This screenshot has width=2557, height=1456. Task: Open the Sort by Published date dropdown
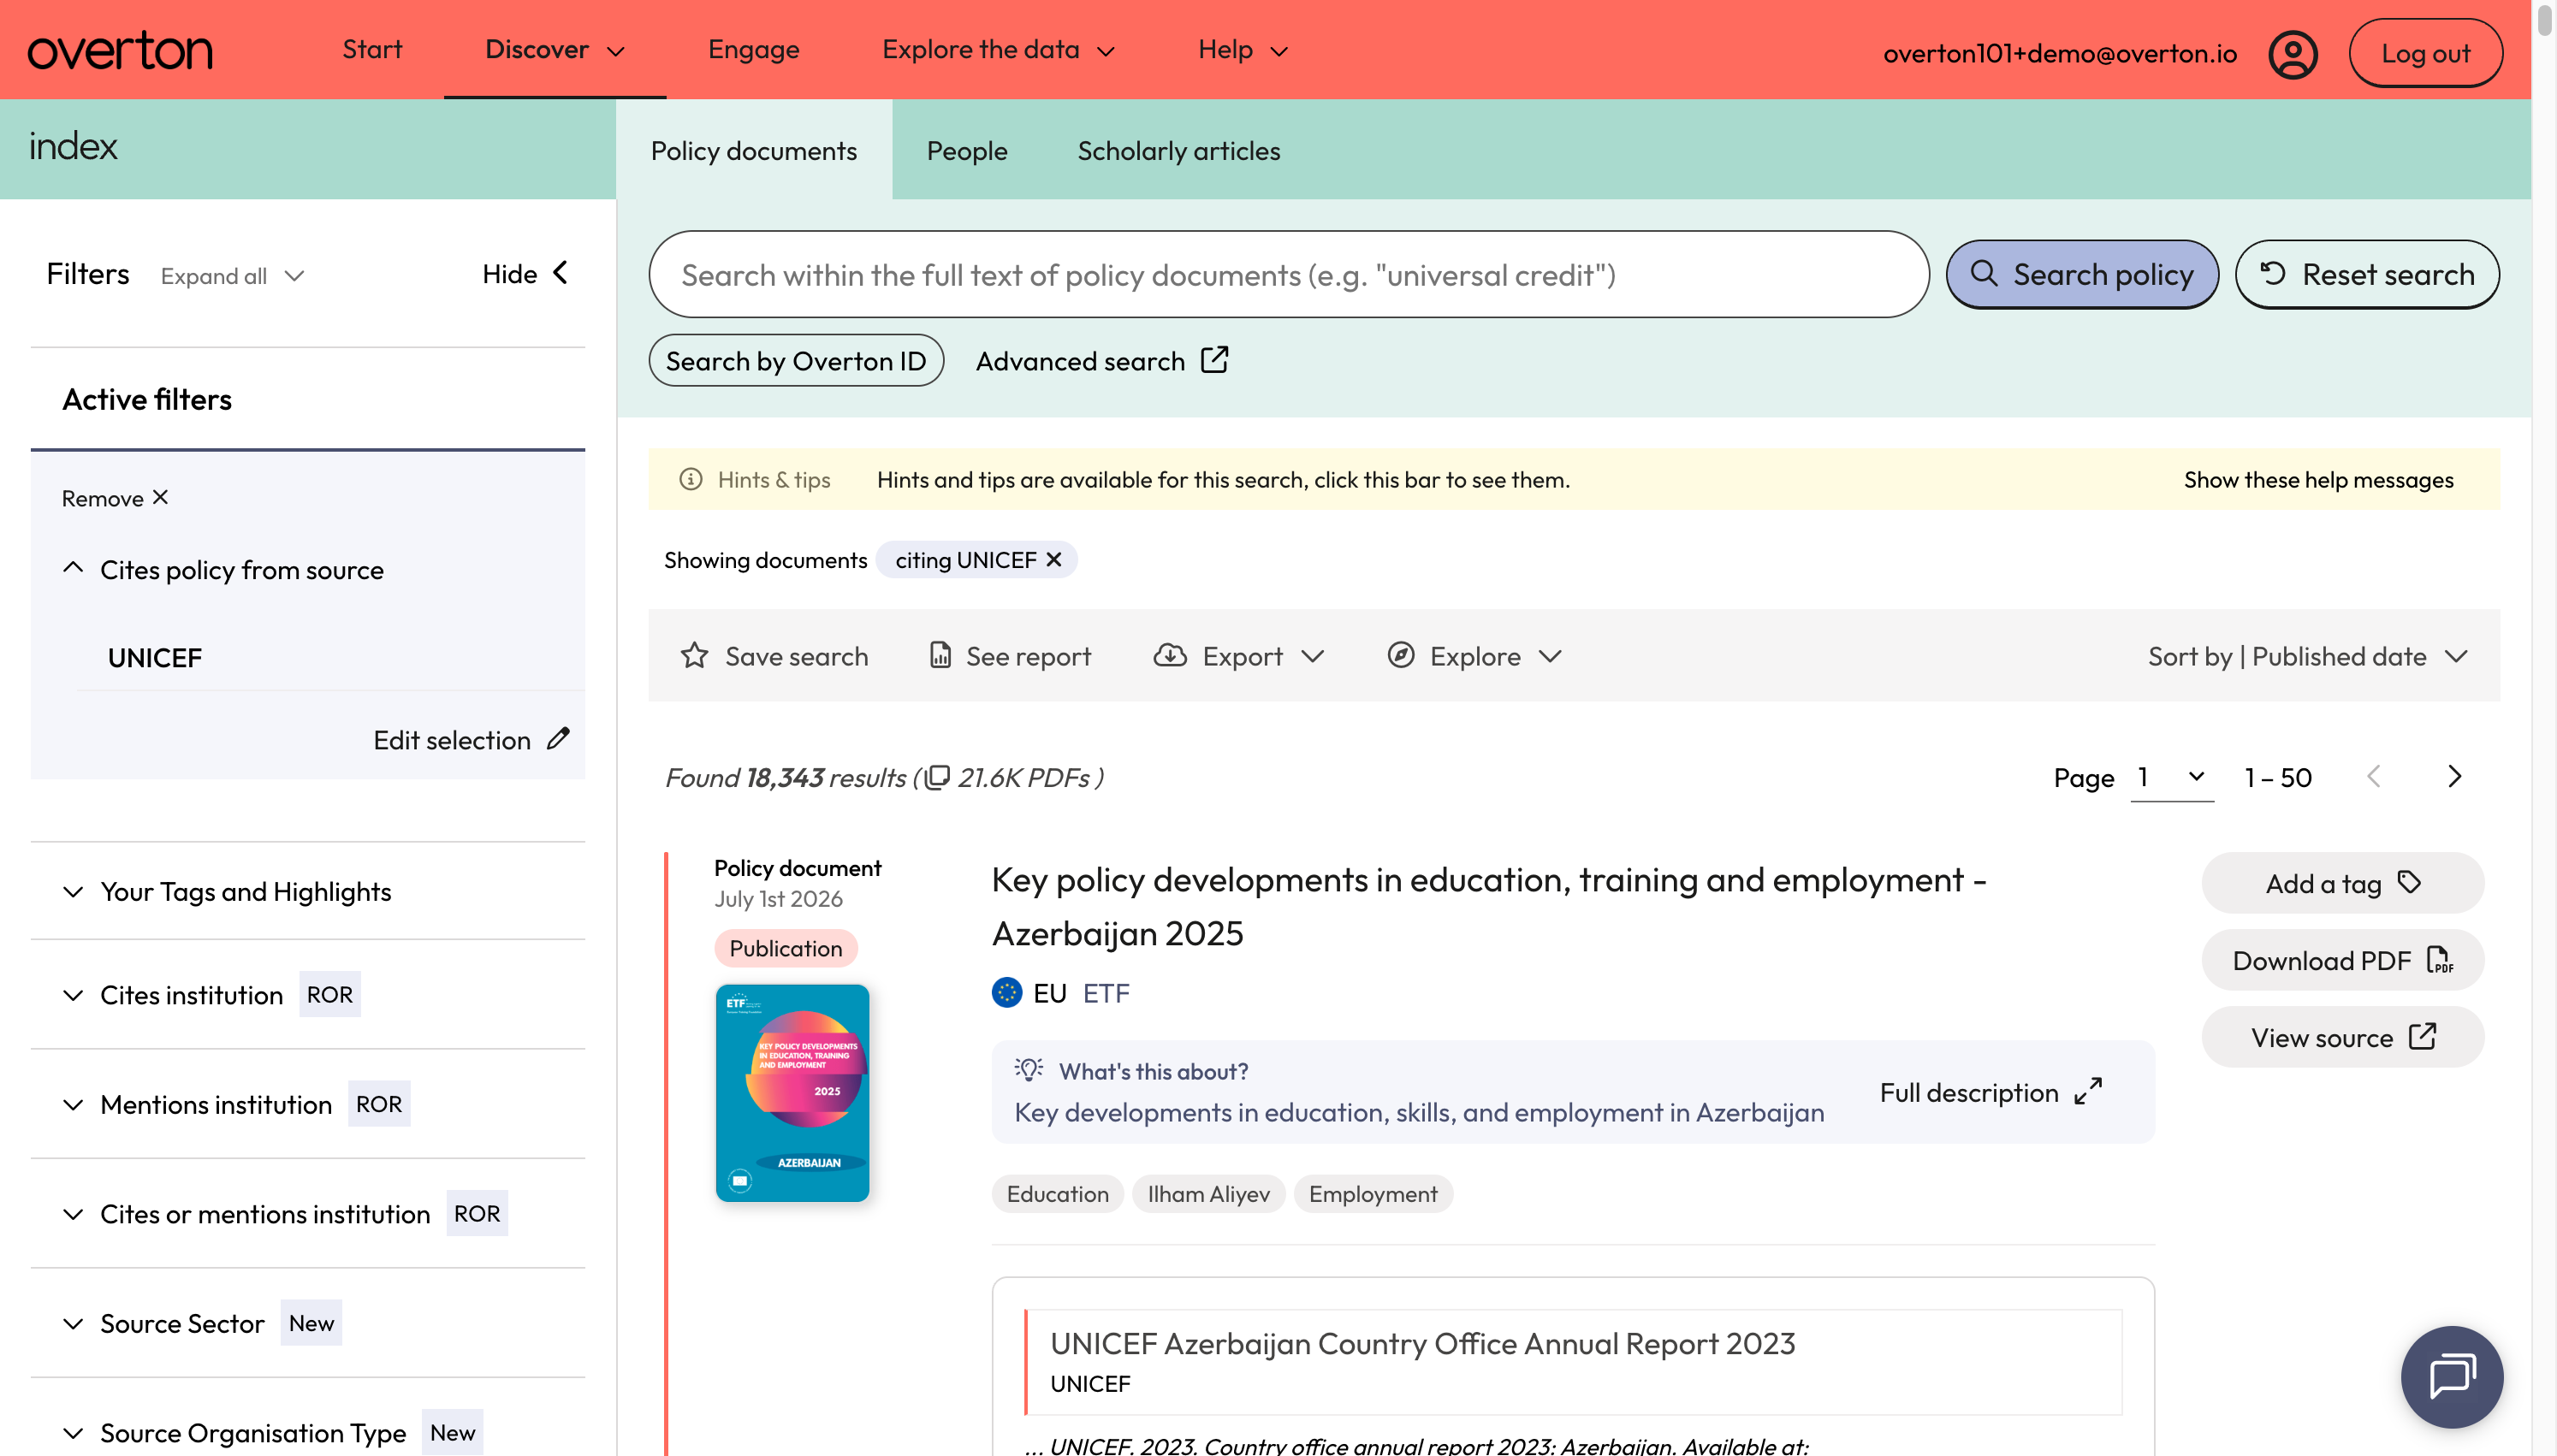tap(2308, 656)
